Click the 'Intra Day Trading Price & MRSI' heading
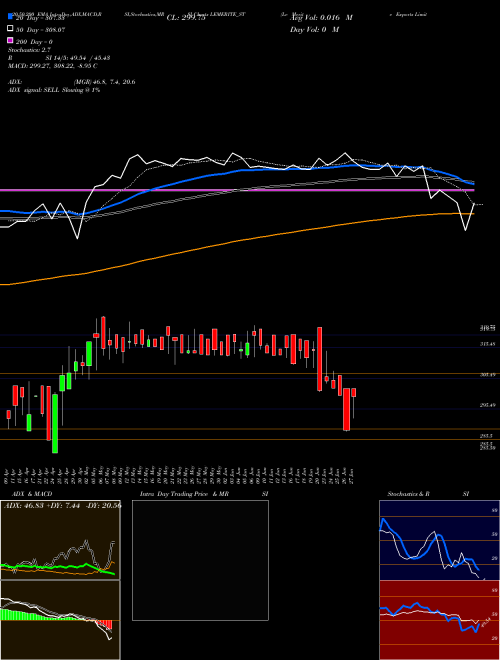Screen dimensions: 500x660 (204, 494)
